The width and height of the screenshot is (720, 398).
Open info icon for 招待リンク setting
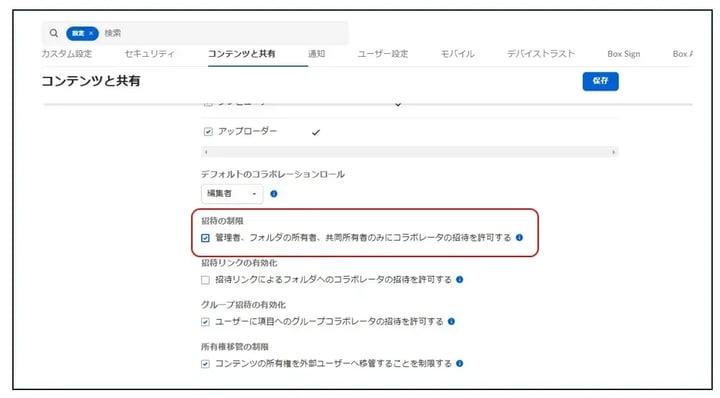tap(460, 279)
